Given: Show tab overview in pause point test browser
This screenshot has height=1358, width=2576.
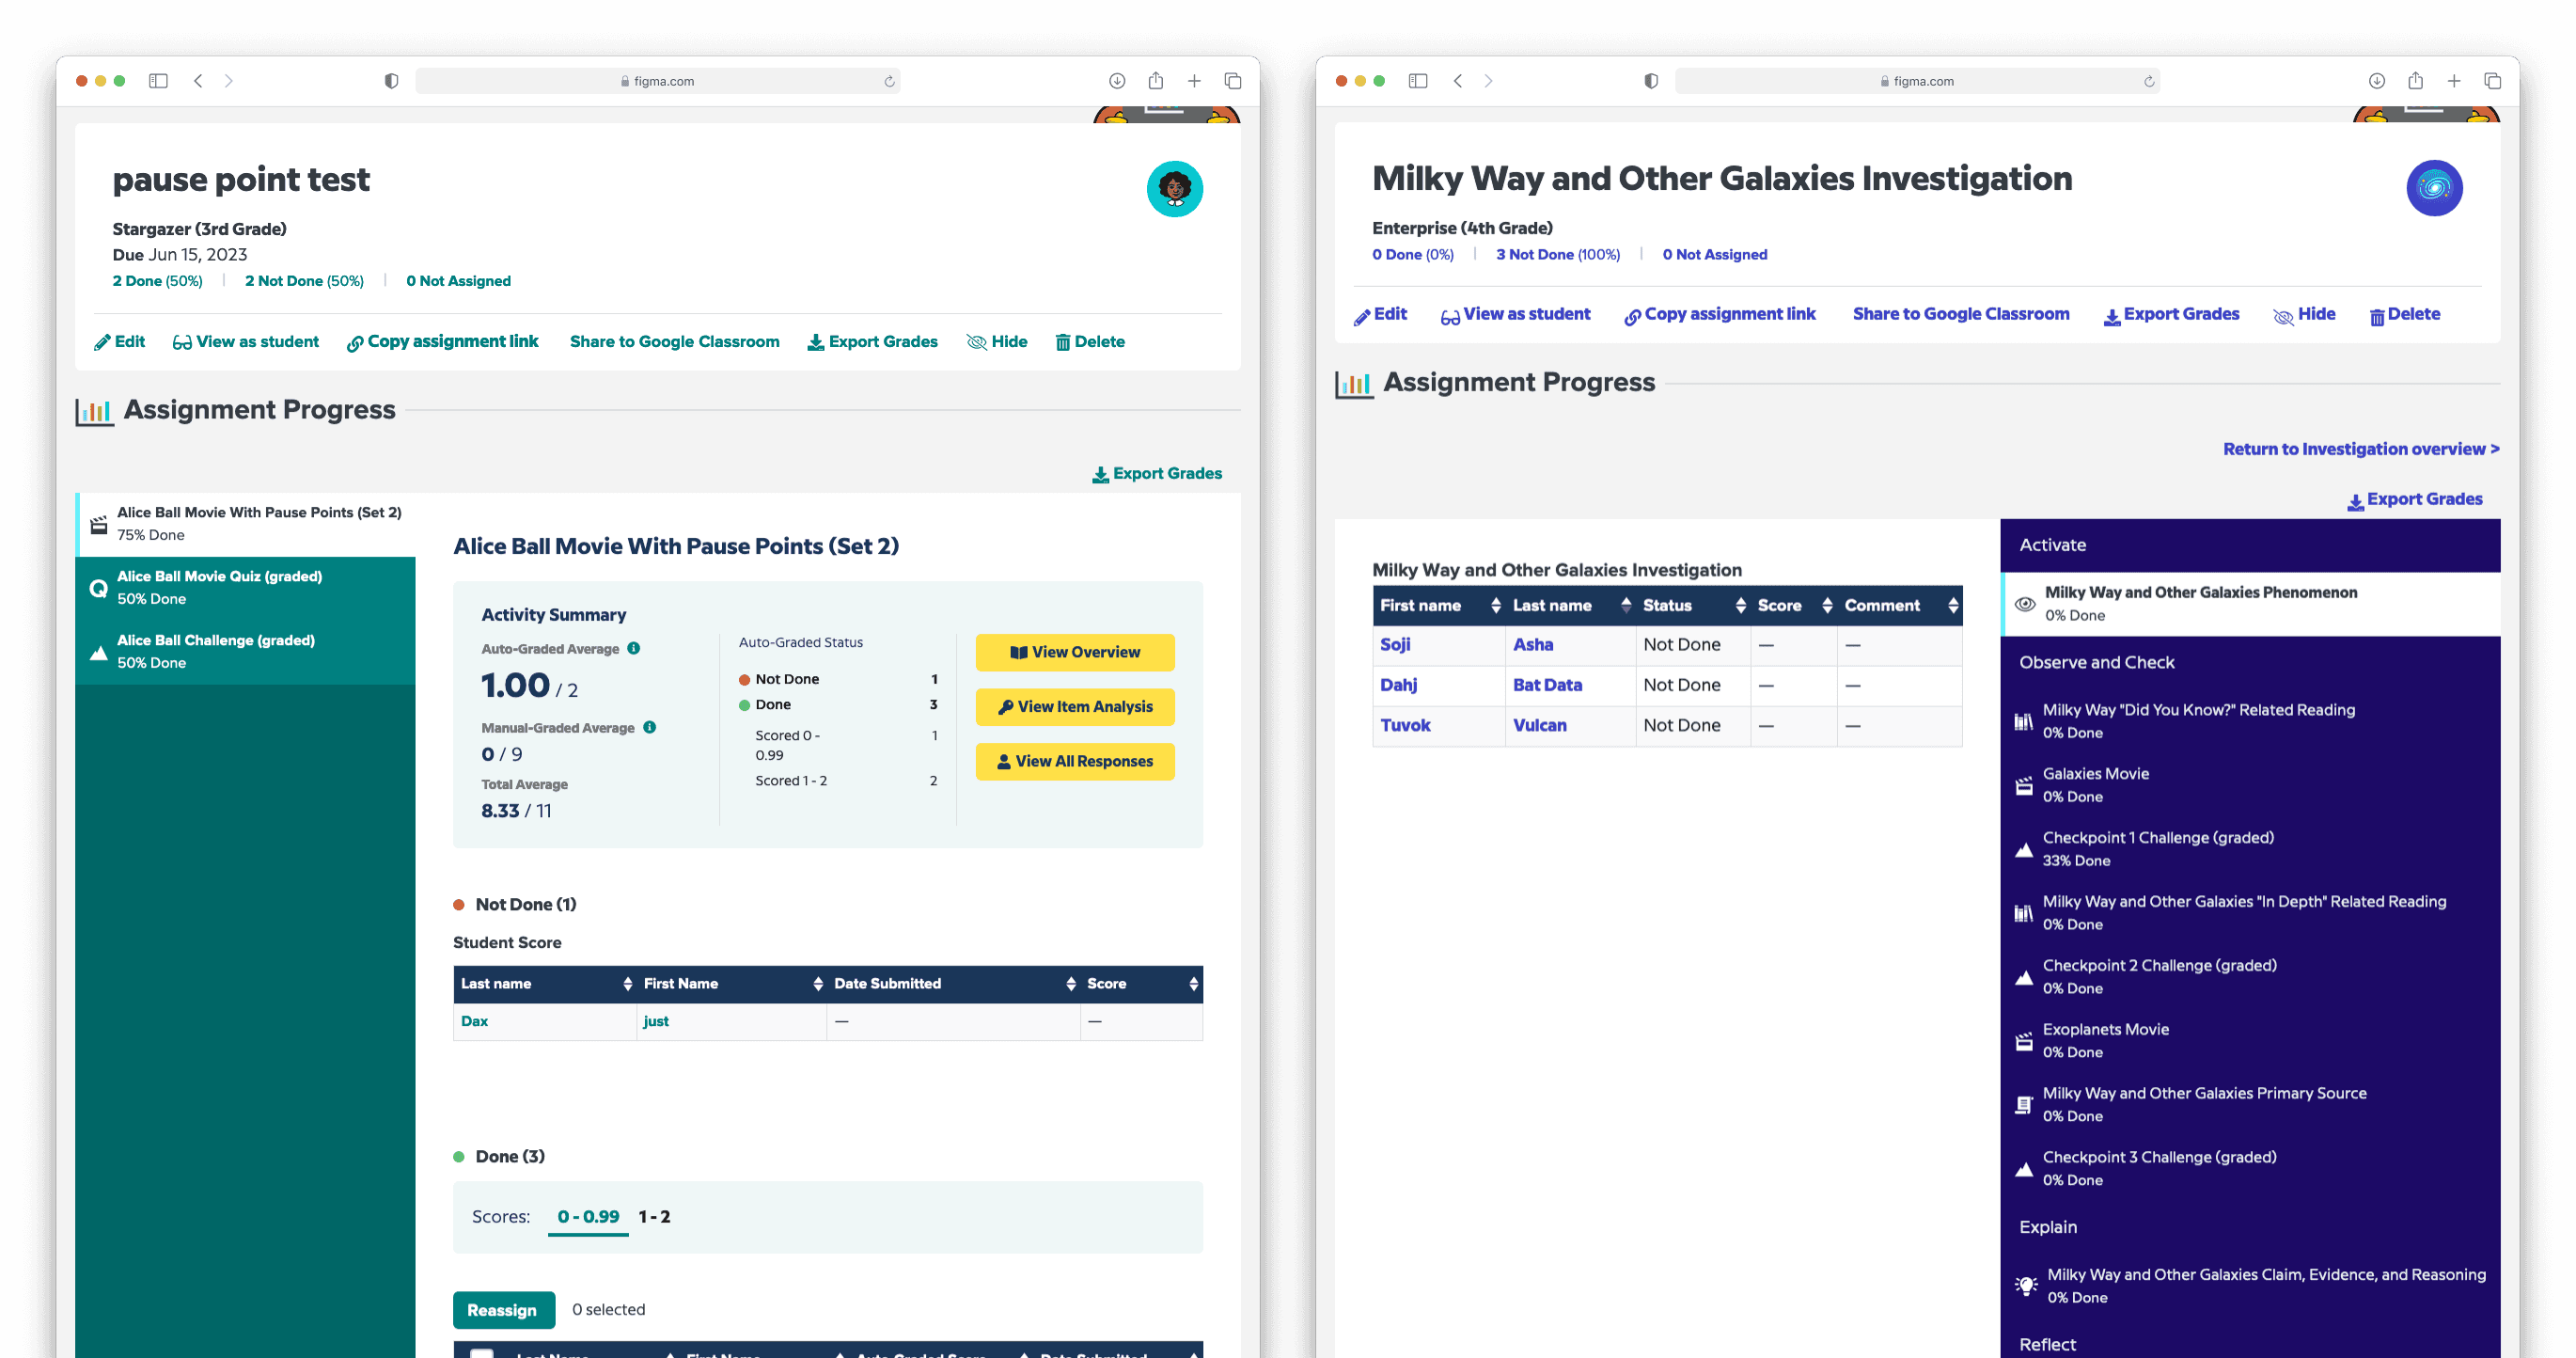Looking at the screenshot, I should click(1233, 81).
